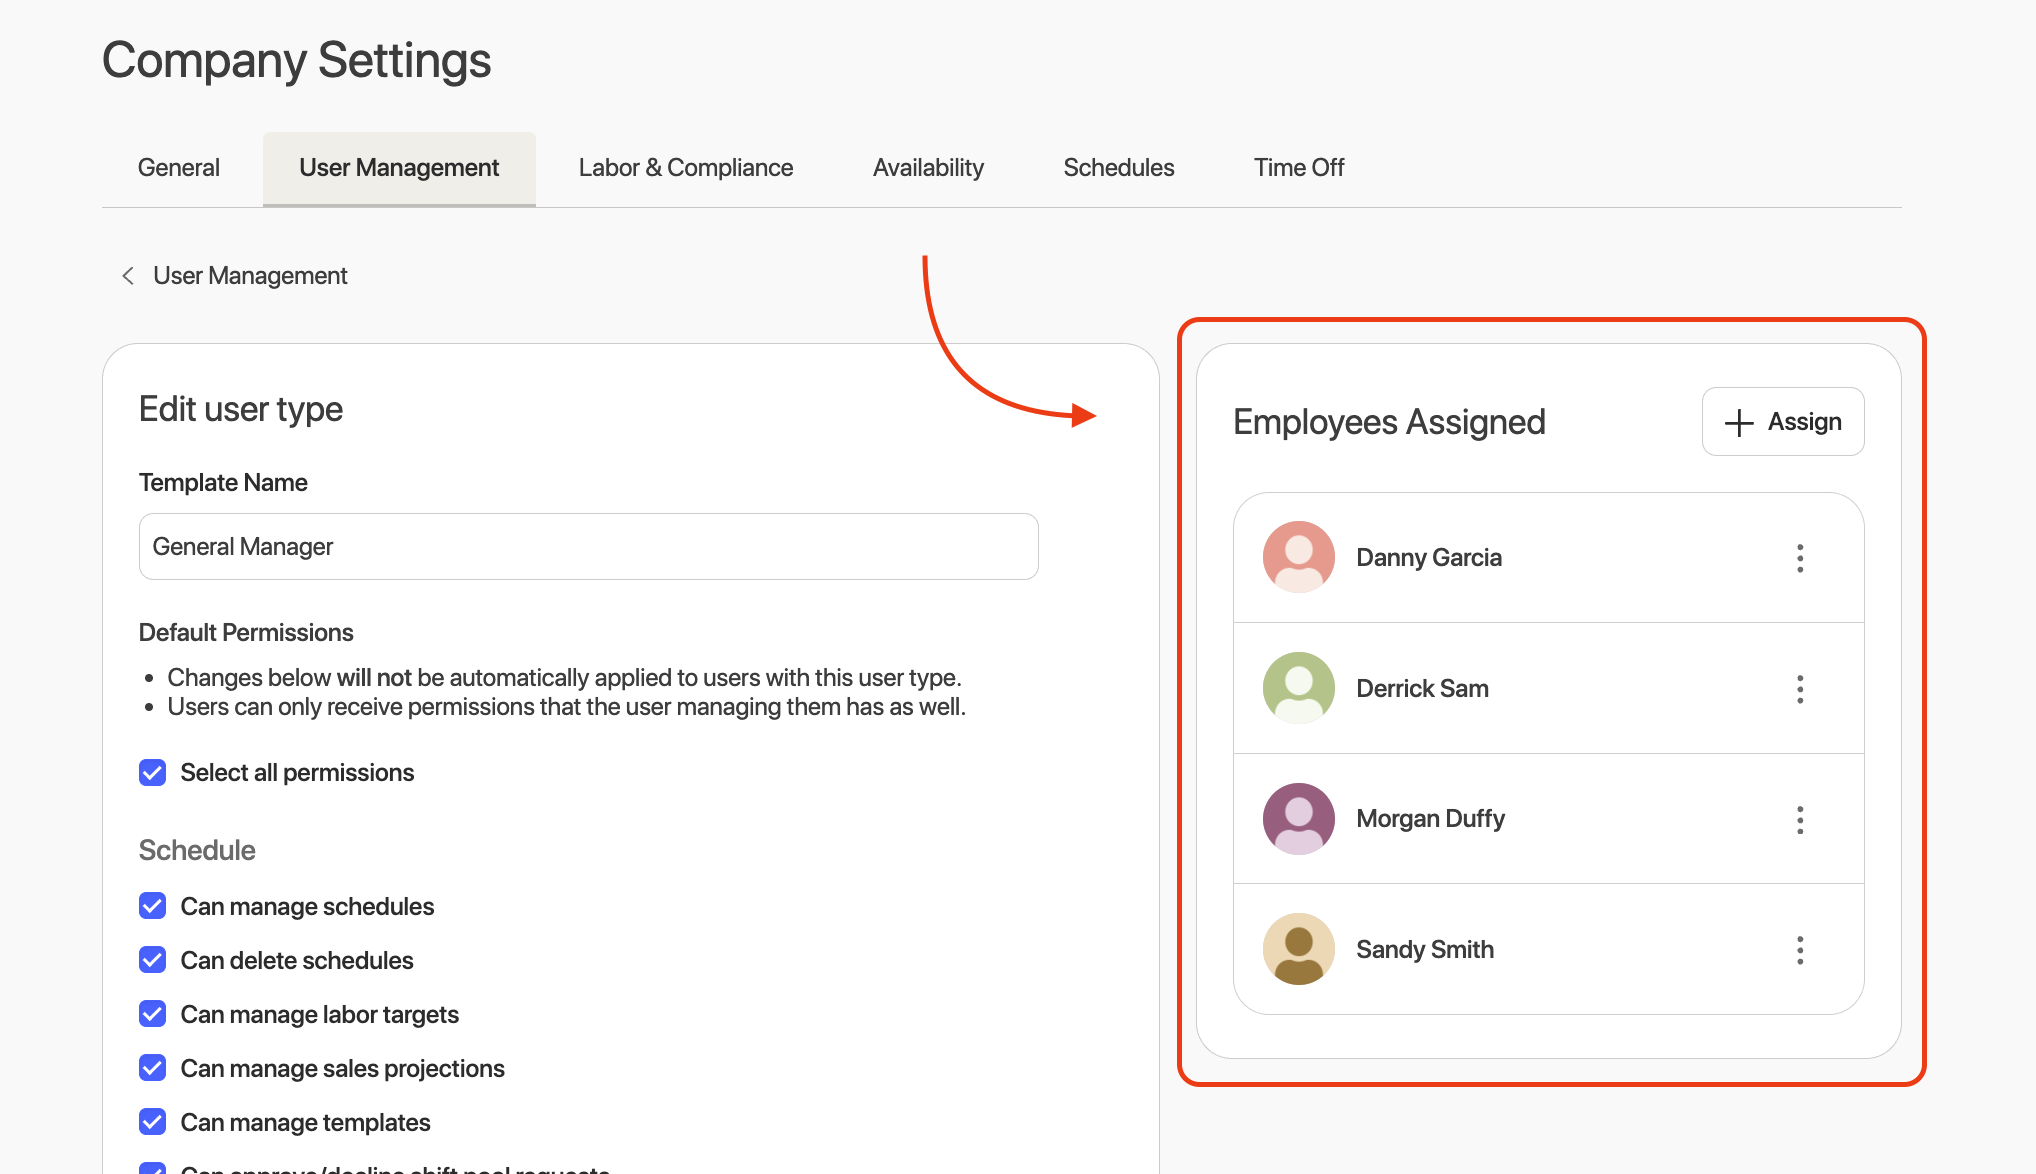Click the User Management breadcrumb link
The image size is (2036, 1174).
point(250,276)
